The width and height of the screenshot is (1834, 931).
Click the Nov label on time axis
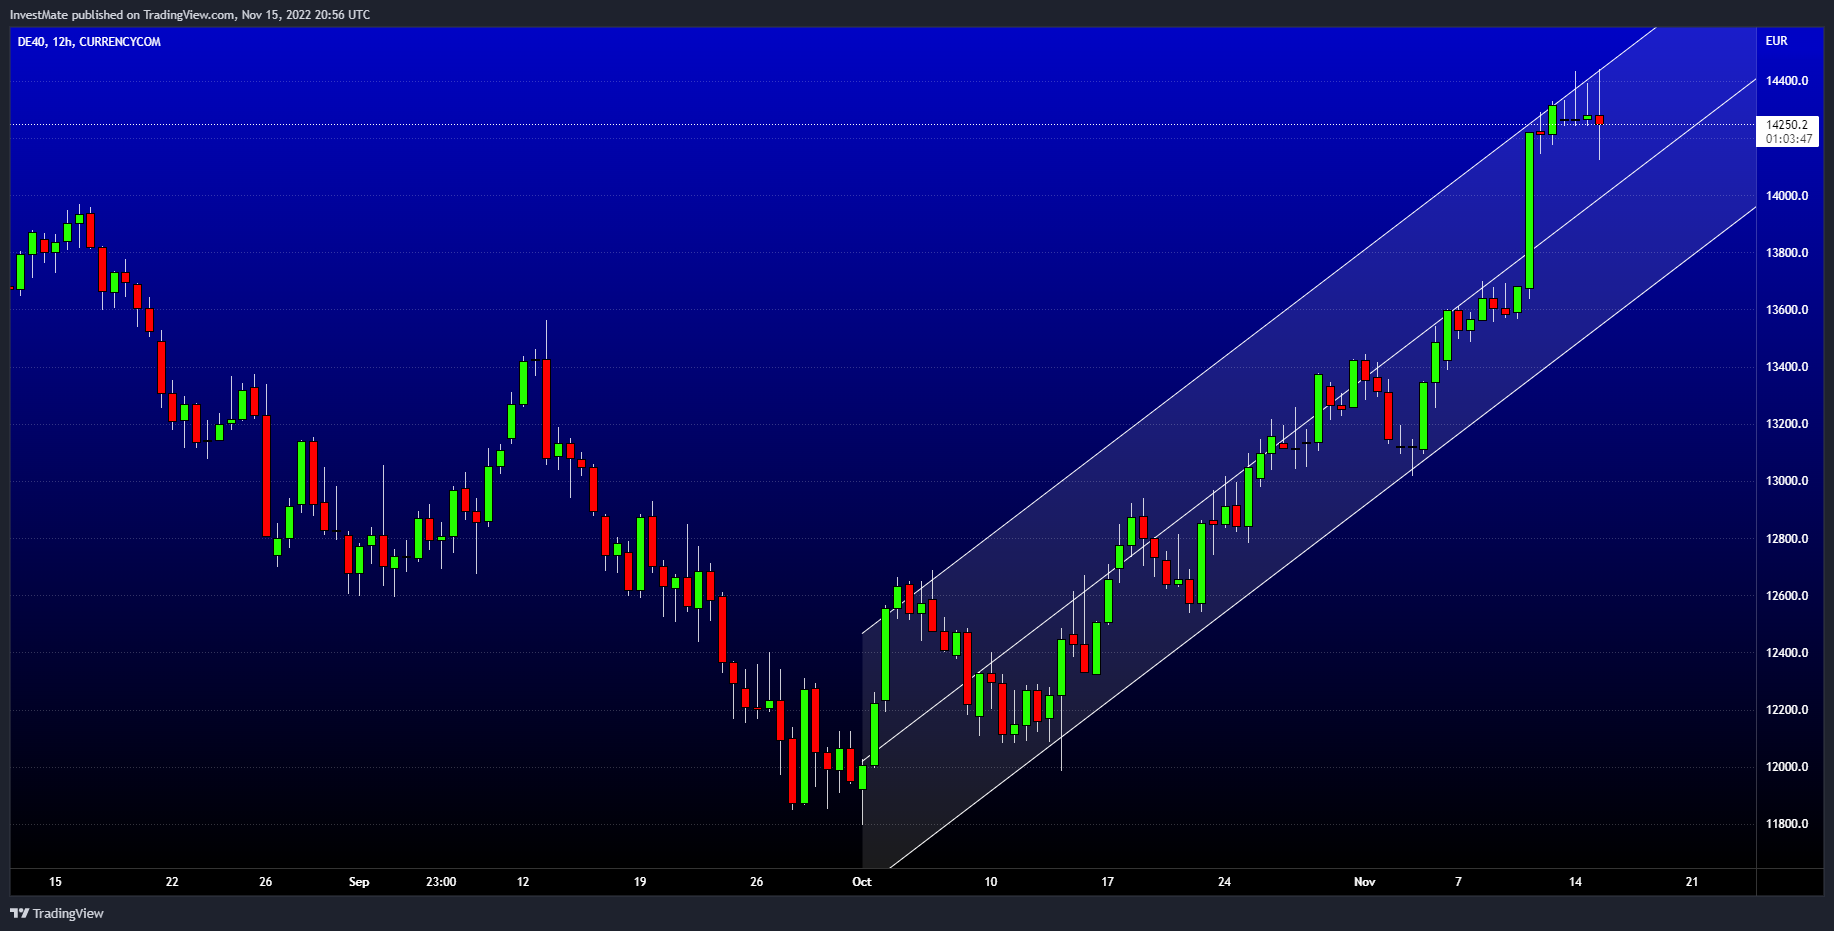point(1364,882)
